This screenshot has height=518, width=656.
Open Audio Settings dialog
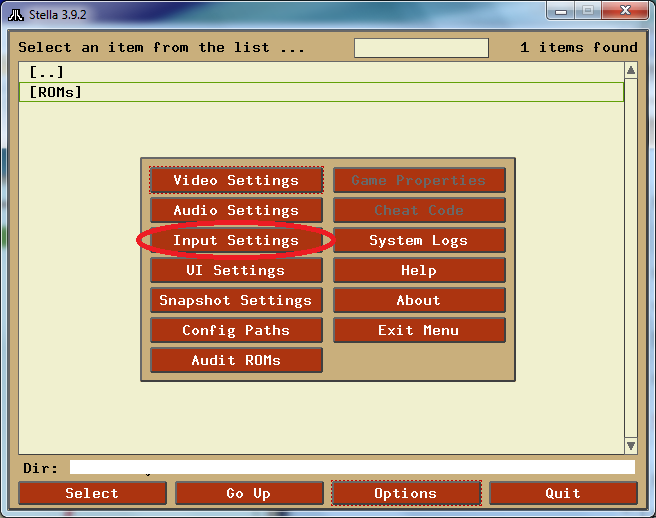(236, 210)
